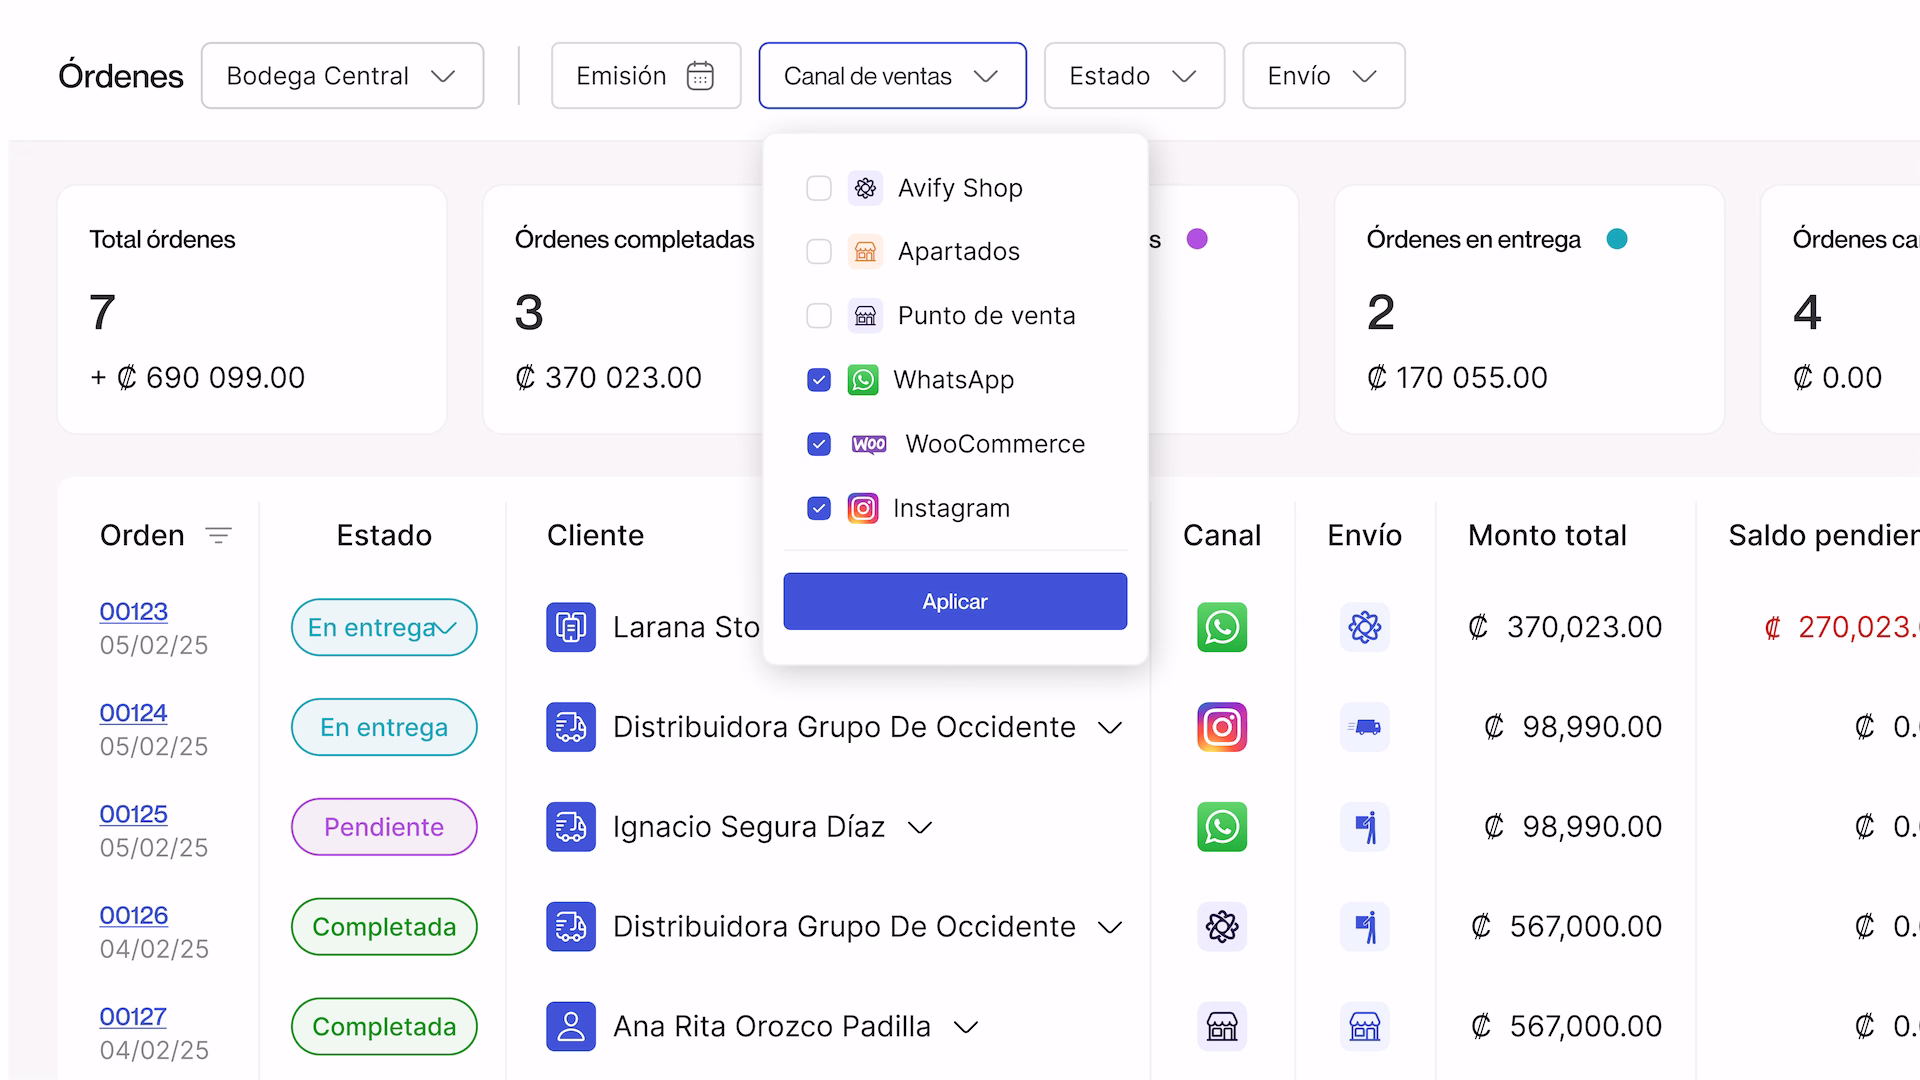
Task: Click pickup shipping icon for order 00125
Action: tap(1364, 827)
